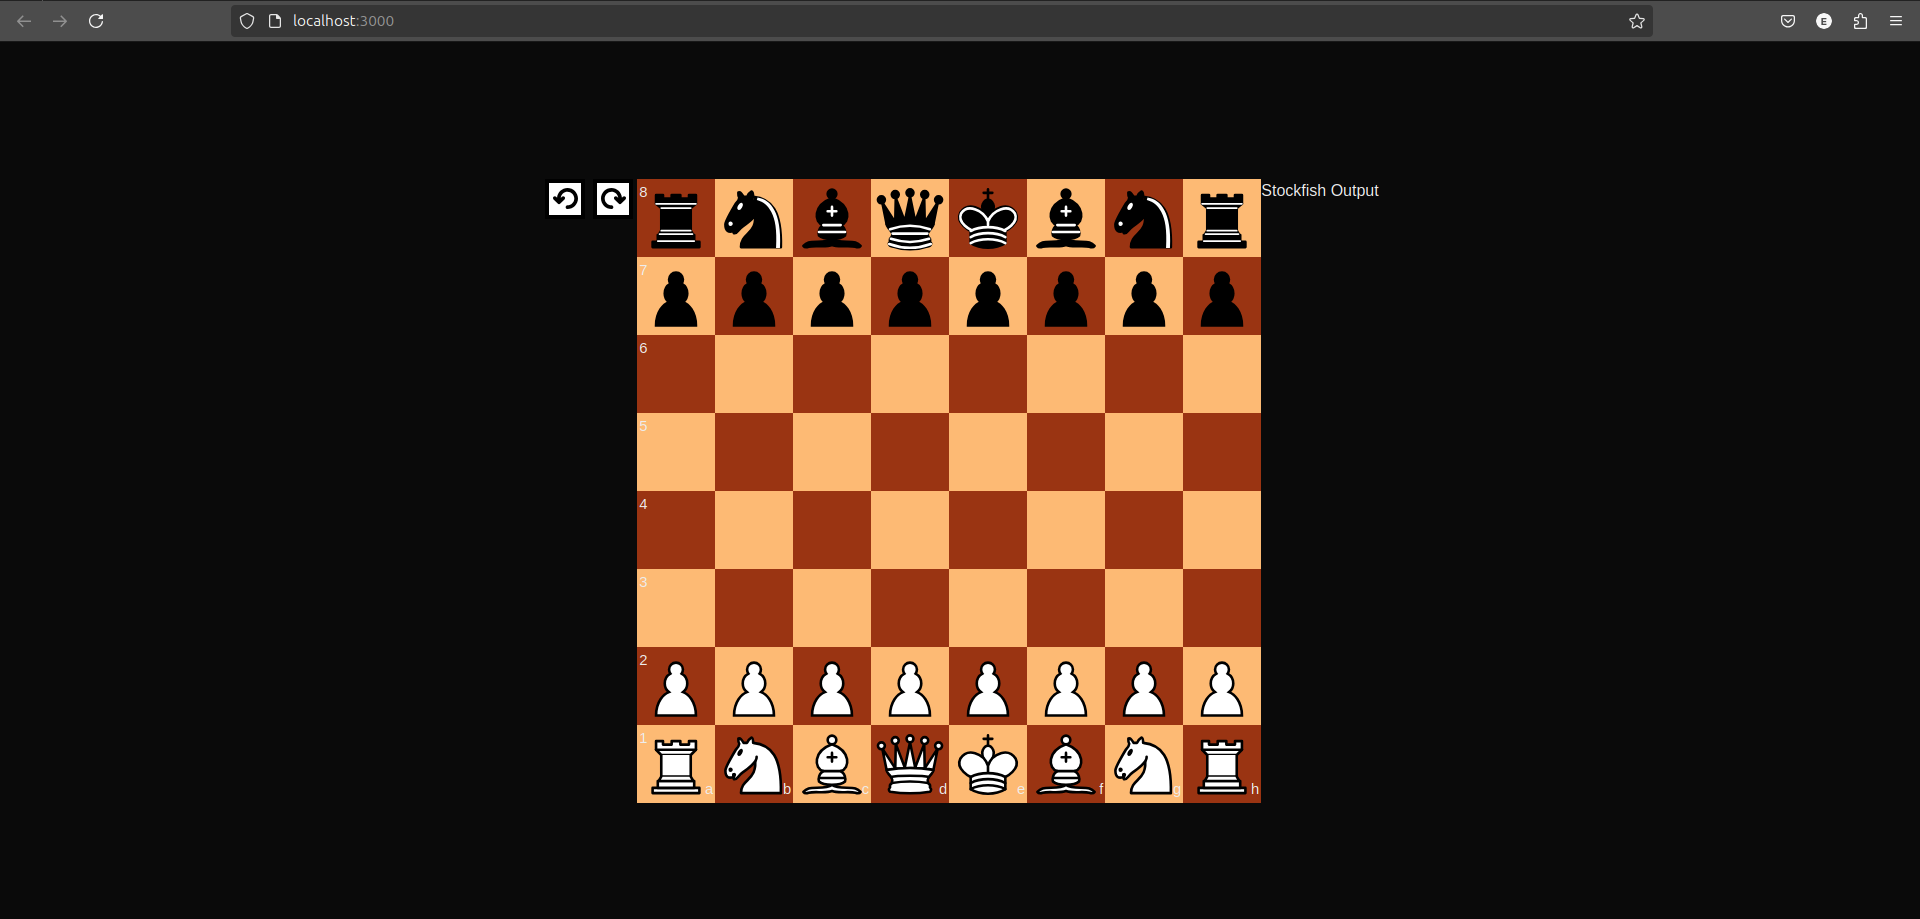Select the white rook on h1
Screen dimensions: 1920x919
(1222, 765)
